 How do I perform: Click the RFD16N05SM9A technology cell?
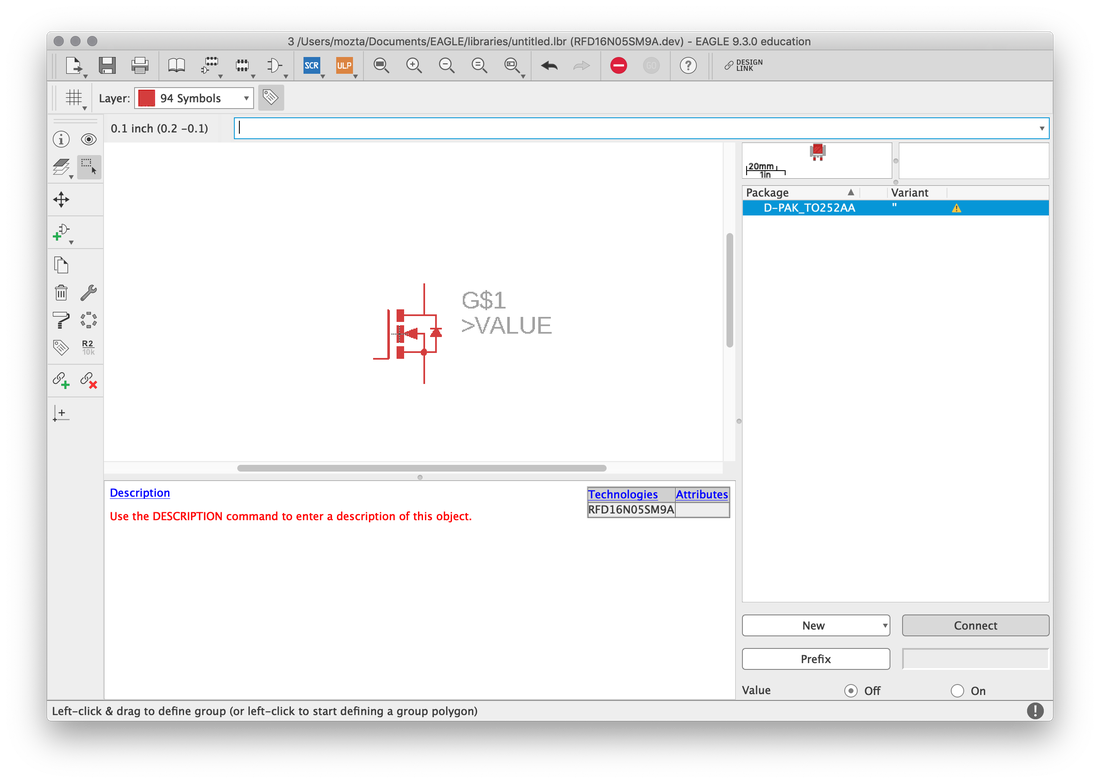(631, 510)
